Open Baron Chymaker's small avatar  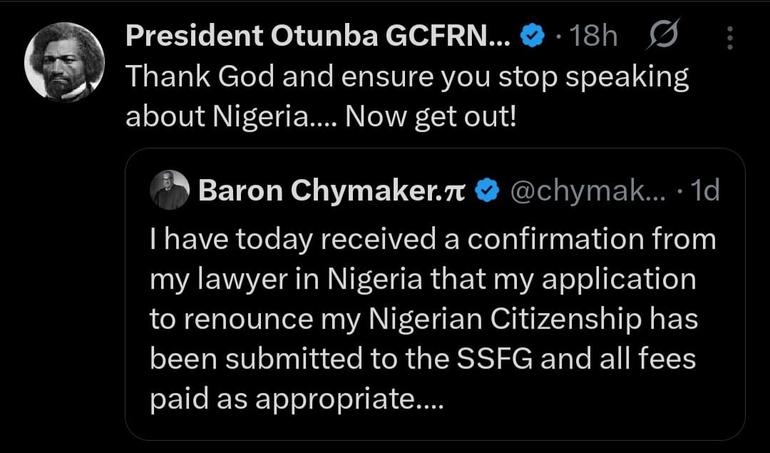pos(169,190)
